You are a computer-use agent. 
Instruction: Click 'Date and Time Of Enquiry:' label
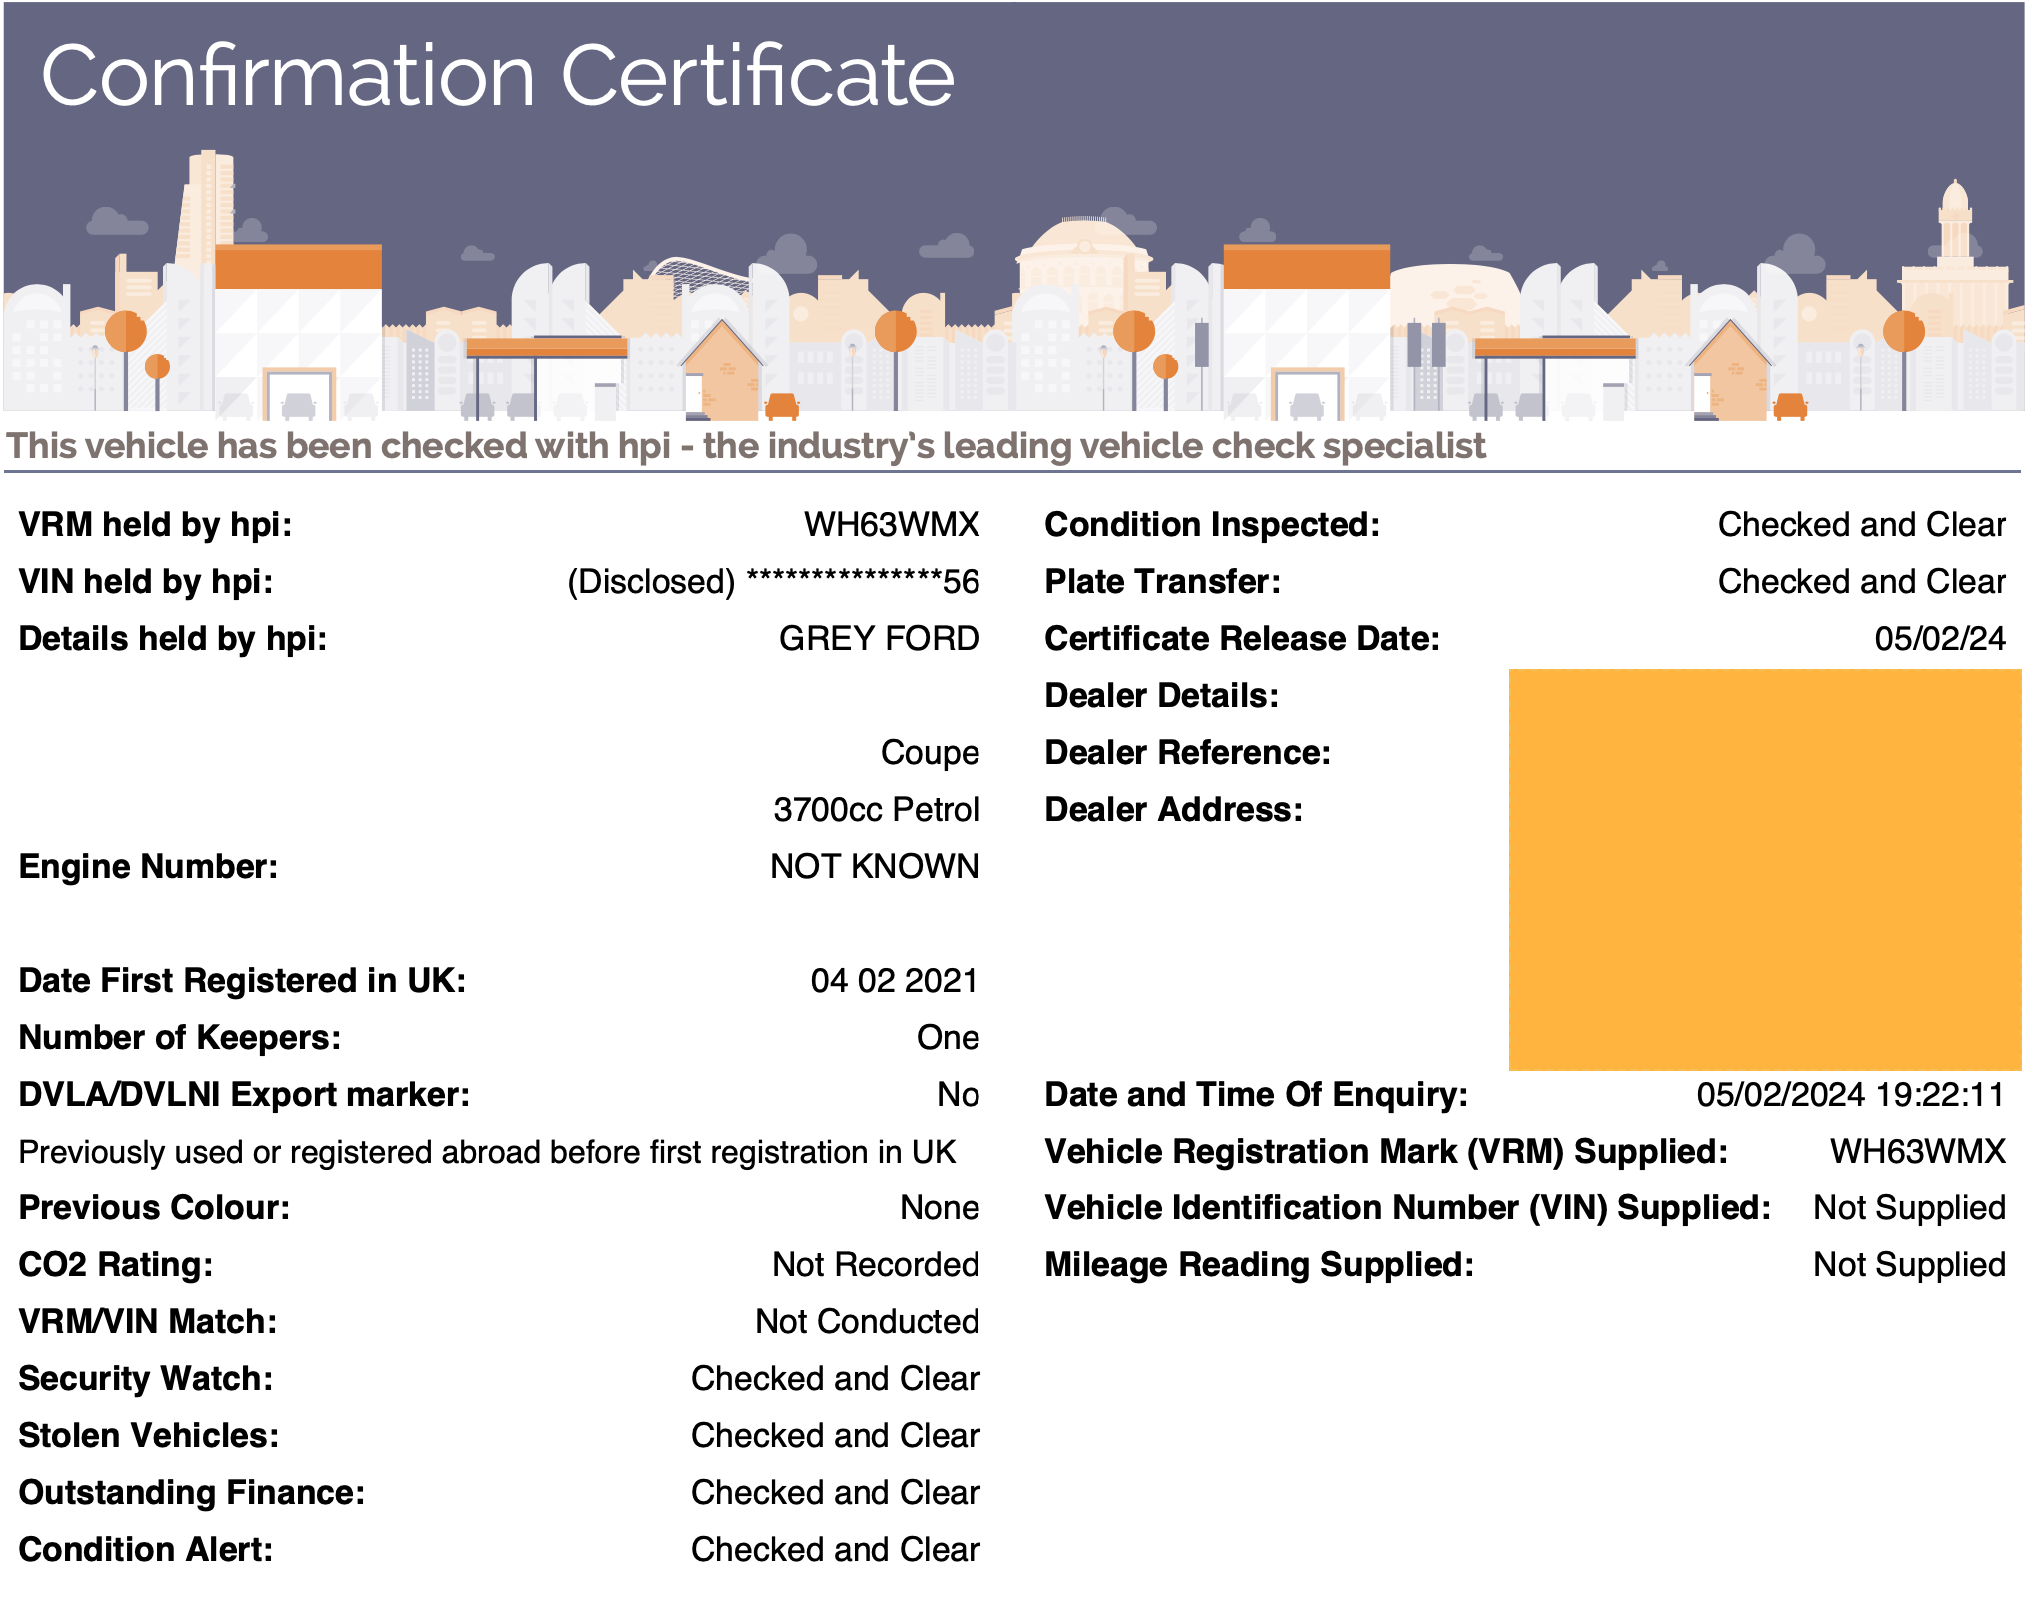point(1256,1094)
